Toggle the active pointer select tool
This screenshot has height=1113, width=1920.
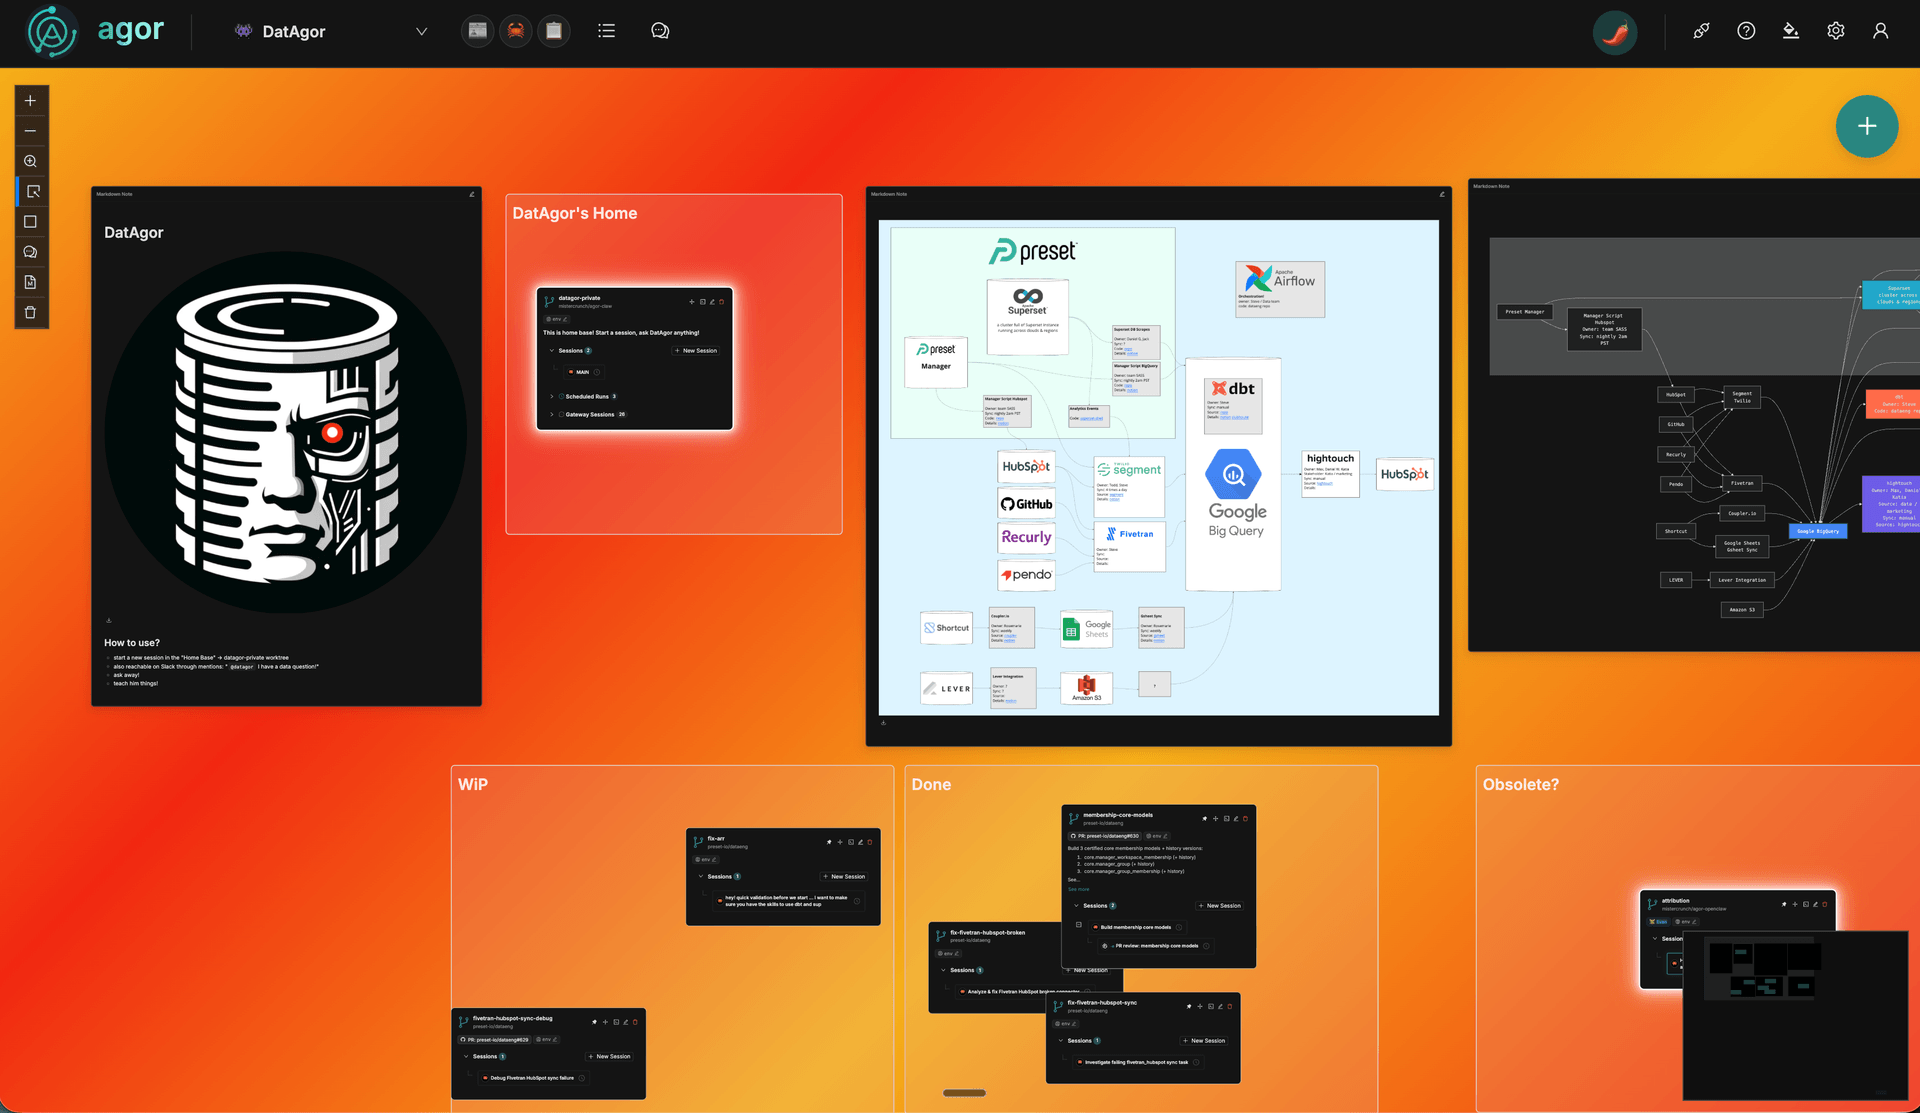(32, 191)
